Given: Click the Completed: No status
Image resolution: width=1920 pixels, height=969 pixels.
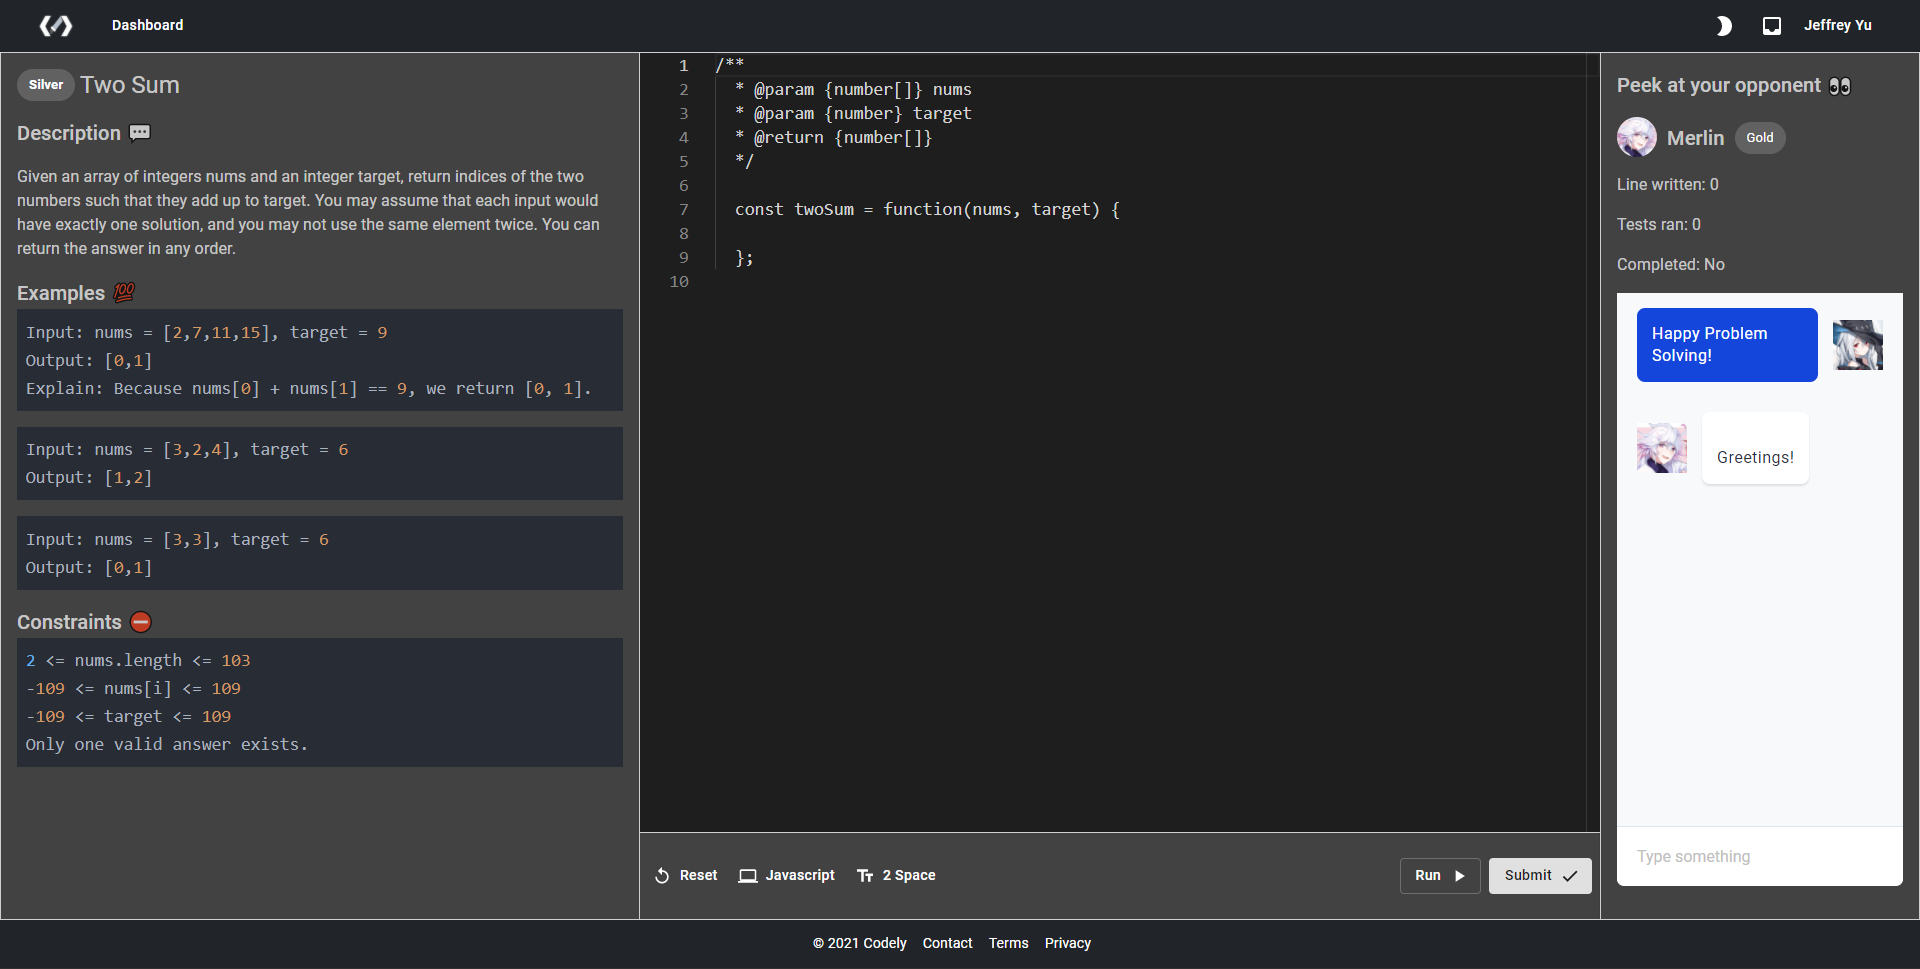Looking at the screenshot, I should 1670,265.
